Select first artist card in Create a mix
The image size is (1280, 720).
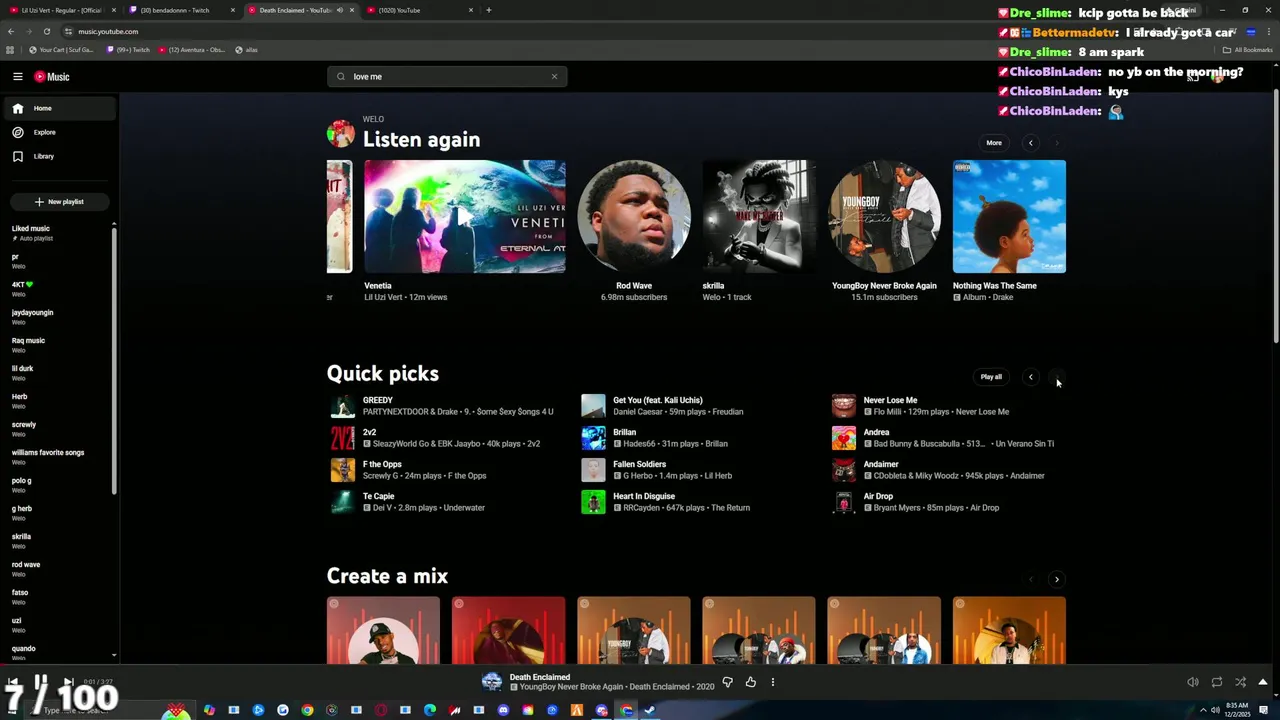click(x=383, y=631)
